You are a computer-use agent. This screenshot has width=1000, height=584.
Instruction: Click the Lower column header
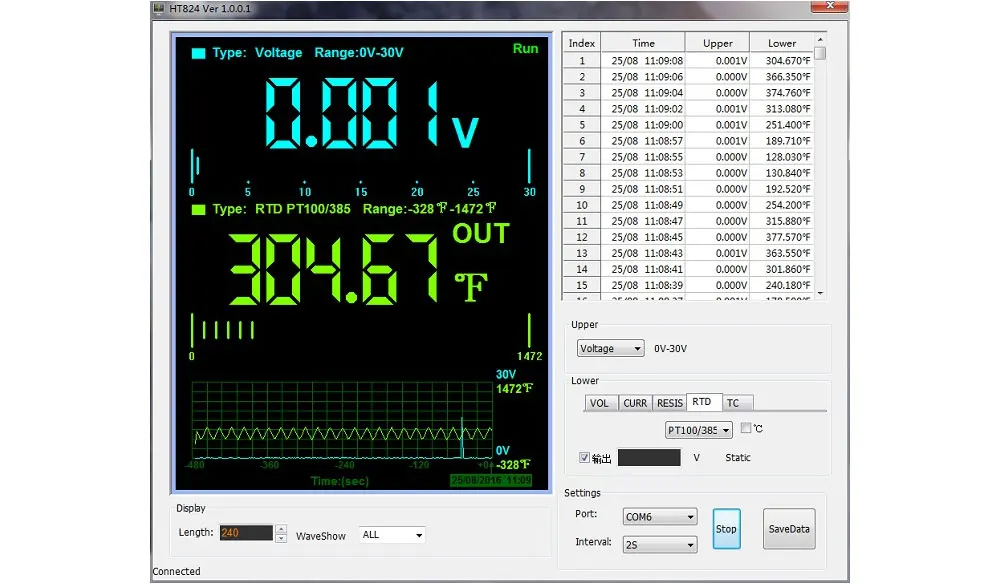point(782,43)
